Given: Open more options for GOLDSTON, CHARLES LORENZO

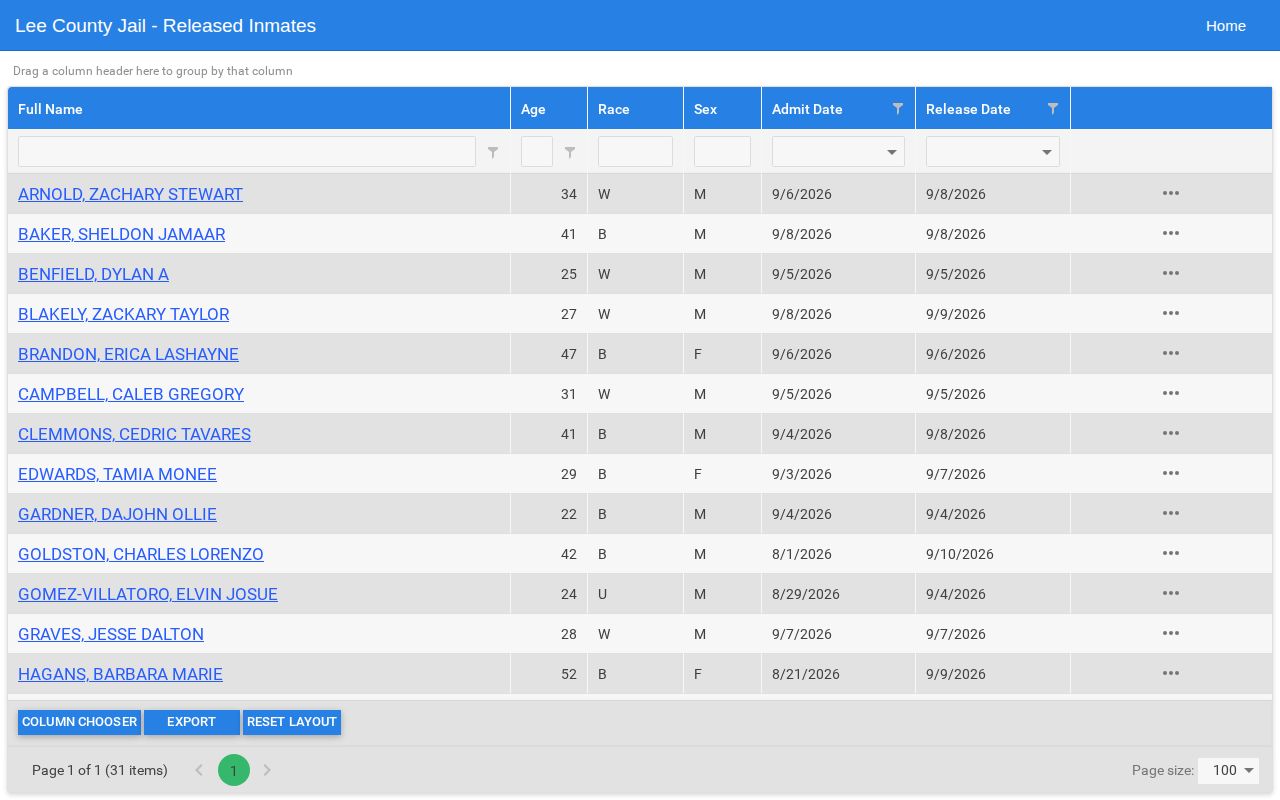Looking at the screenshot, I should pos(1171,553).
